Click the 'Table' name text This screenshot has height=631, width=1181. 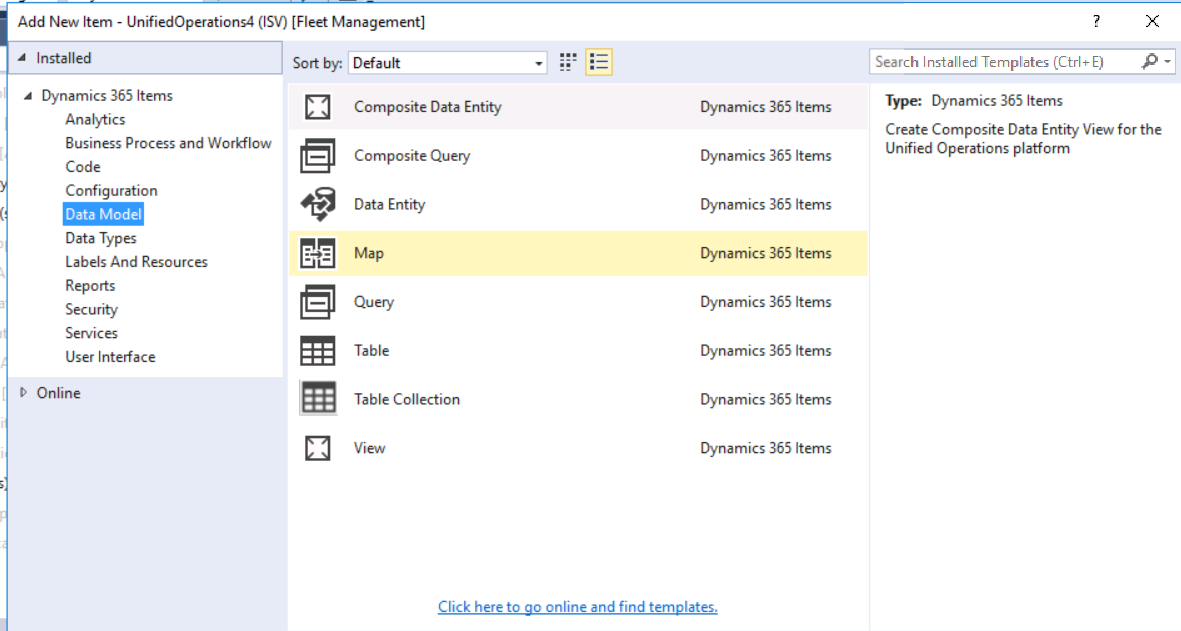(371, 351)
